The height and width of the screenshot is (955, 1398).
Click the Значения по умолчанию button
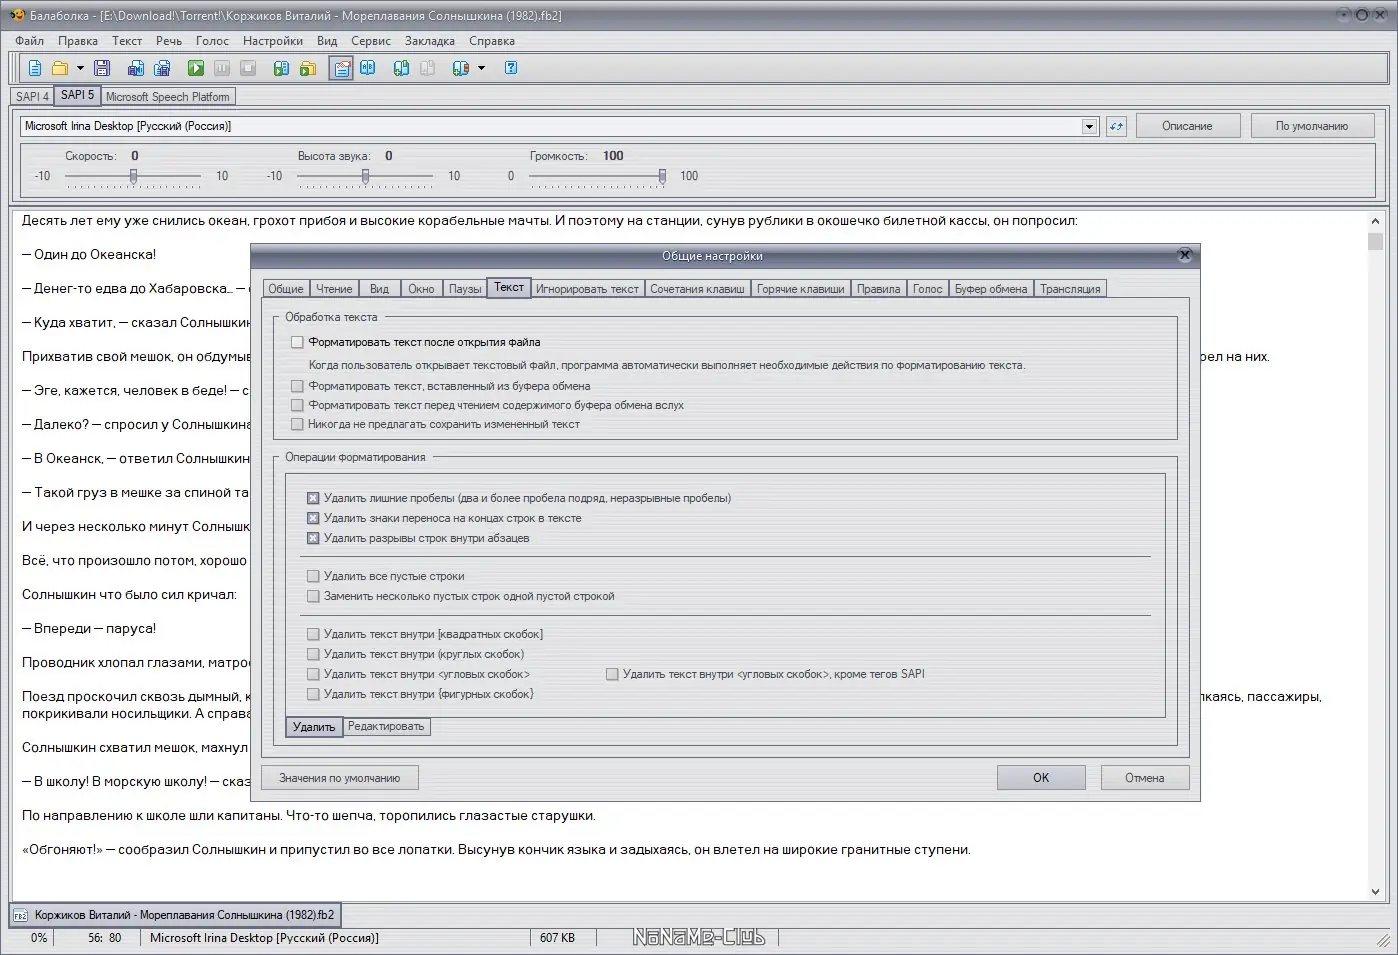tap(340, 778)
